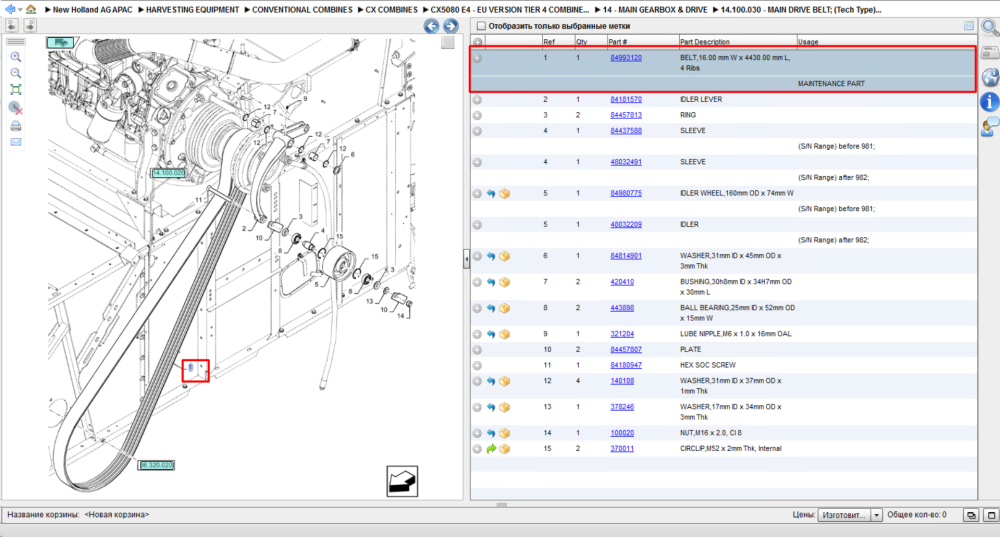
Task: Click the toolbar drag handle above zoom icons
Action: (x=16, y=41)
